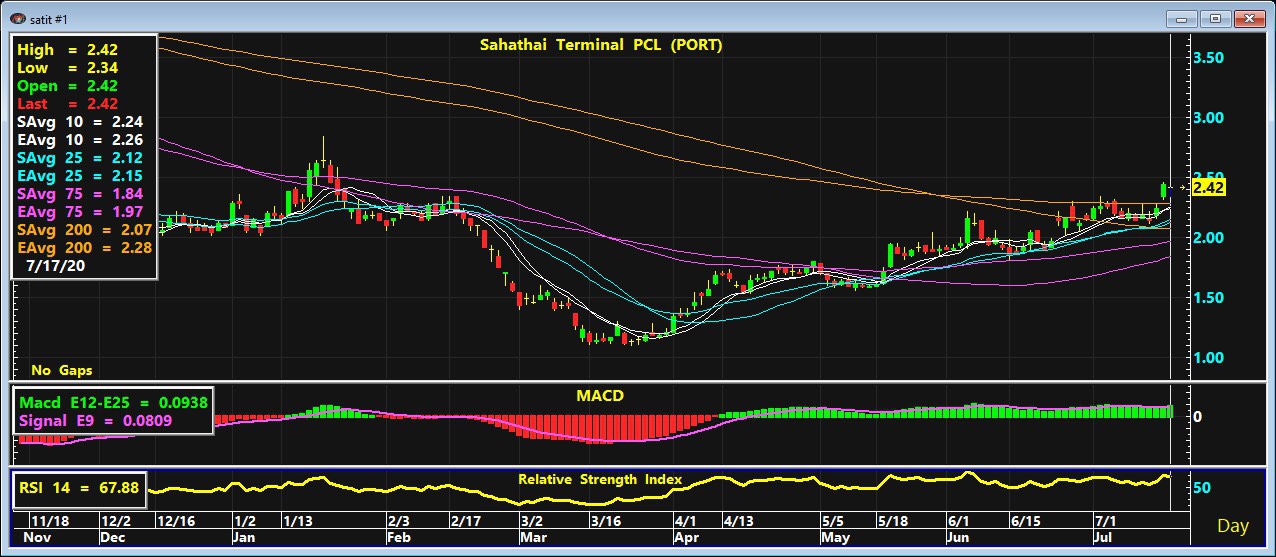Select the Signal E9 = 0.0809 readout
Image resolution: width=1276 pixels, height=557 pixels.
click(x=95, y=421)
